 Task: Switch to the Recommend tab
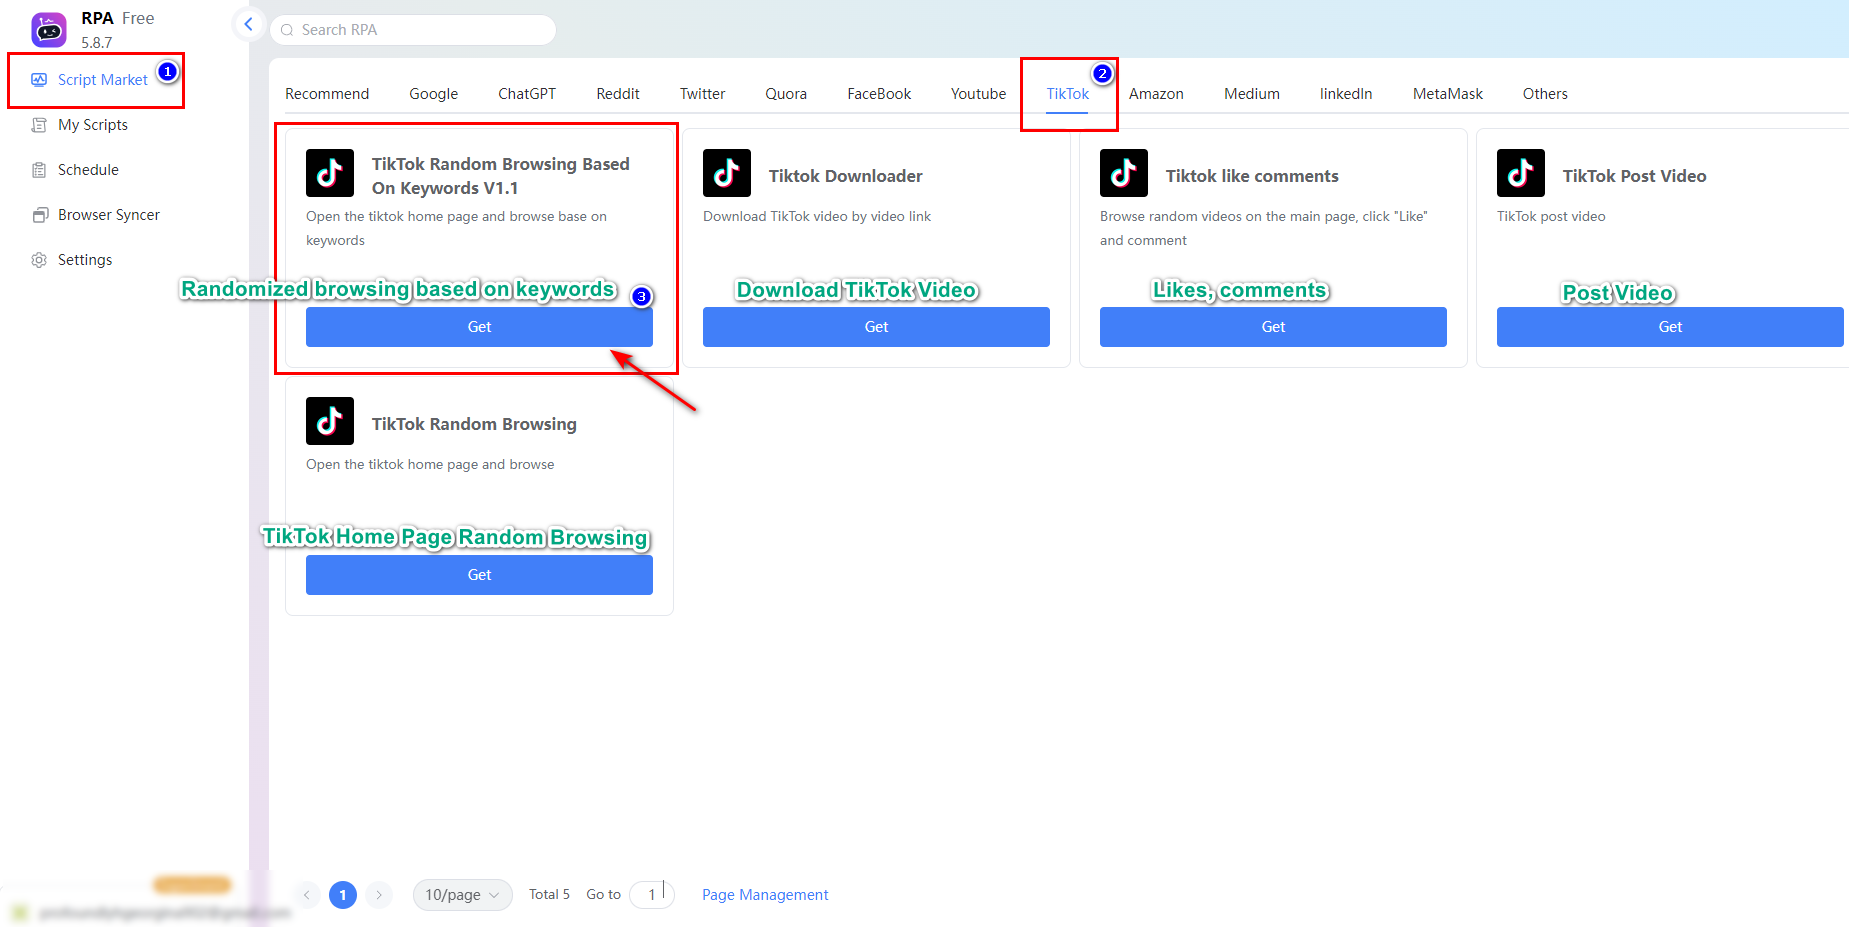[x=327, y=94]
